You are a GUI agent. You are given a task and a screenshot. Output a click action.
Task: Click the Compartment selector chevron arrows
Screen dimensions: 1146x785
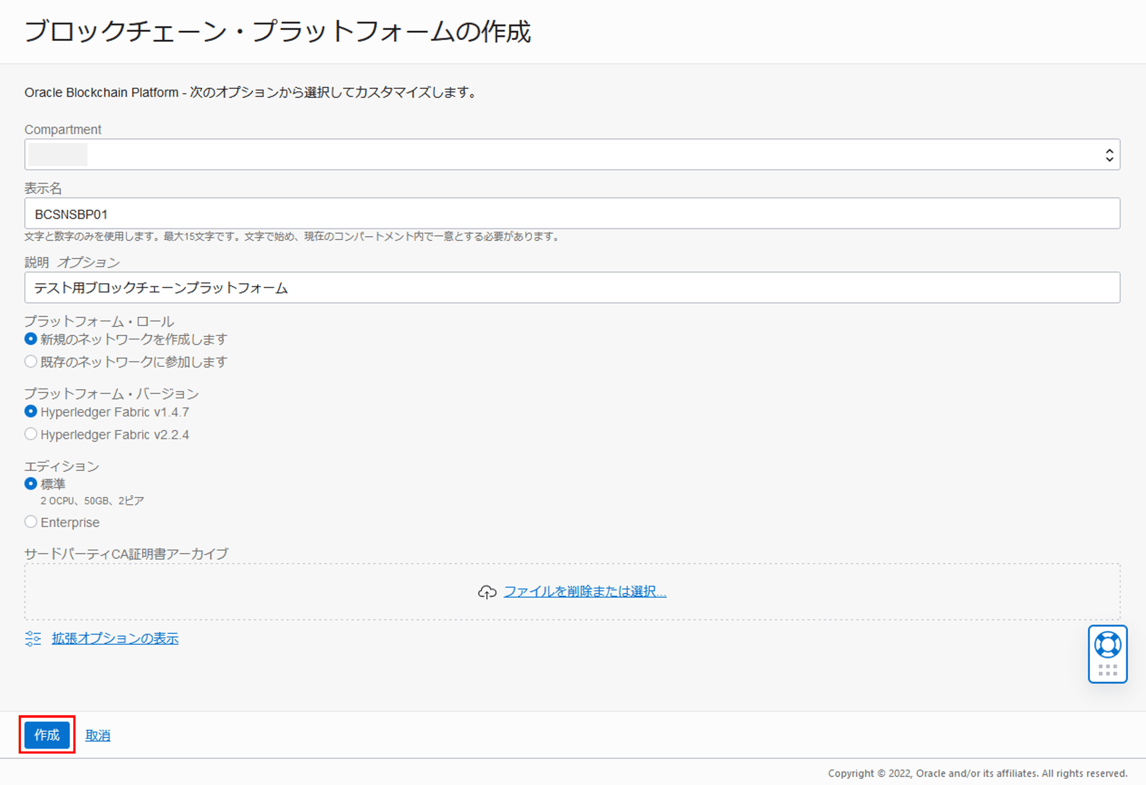coord(1108,154)
